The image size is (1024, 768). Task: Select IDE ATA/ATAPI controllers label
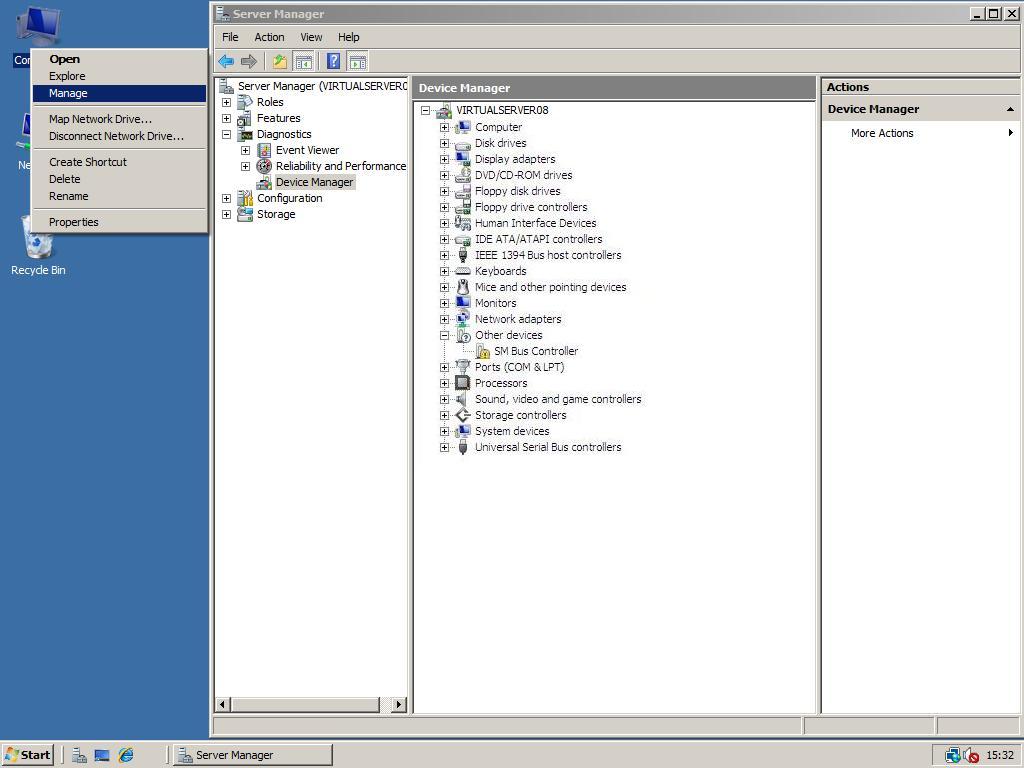(538, 239)
